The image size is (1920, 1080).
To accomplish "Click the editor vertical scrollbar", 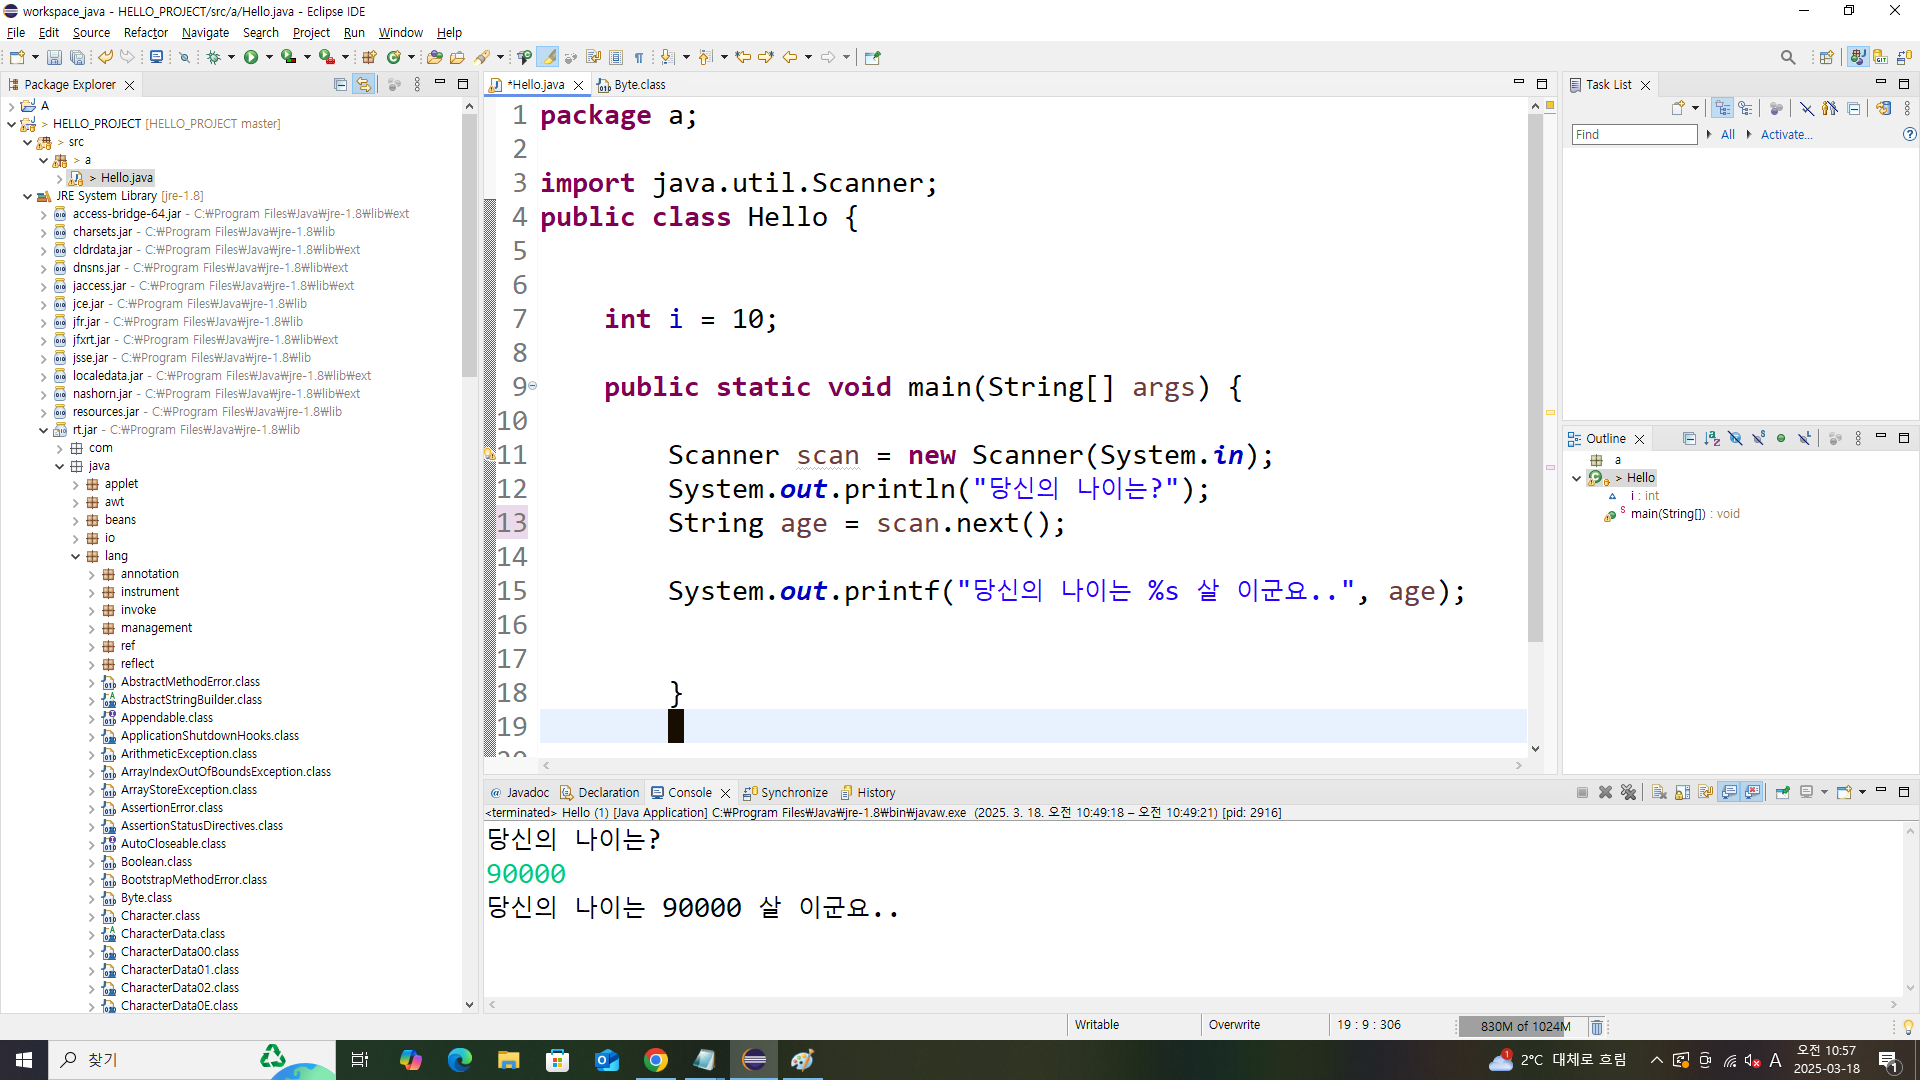I will pos(1535,380).
